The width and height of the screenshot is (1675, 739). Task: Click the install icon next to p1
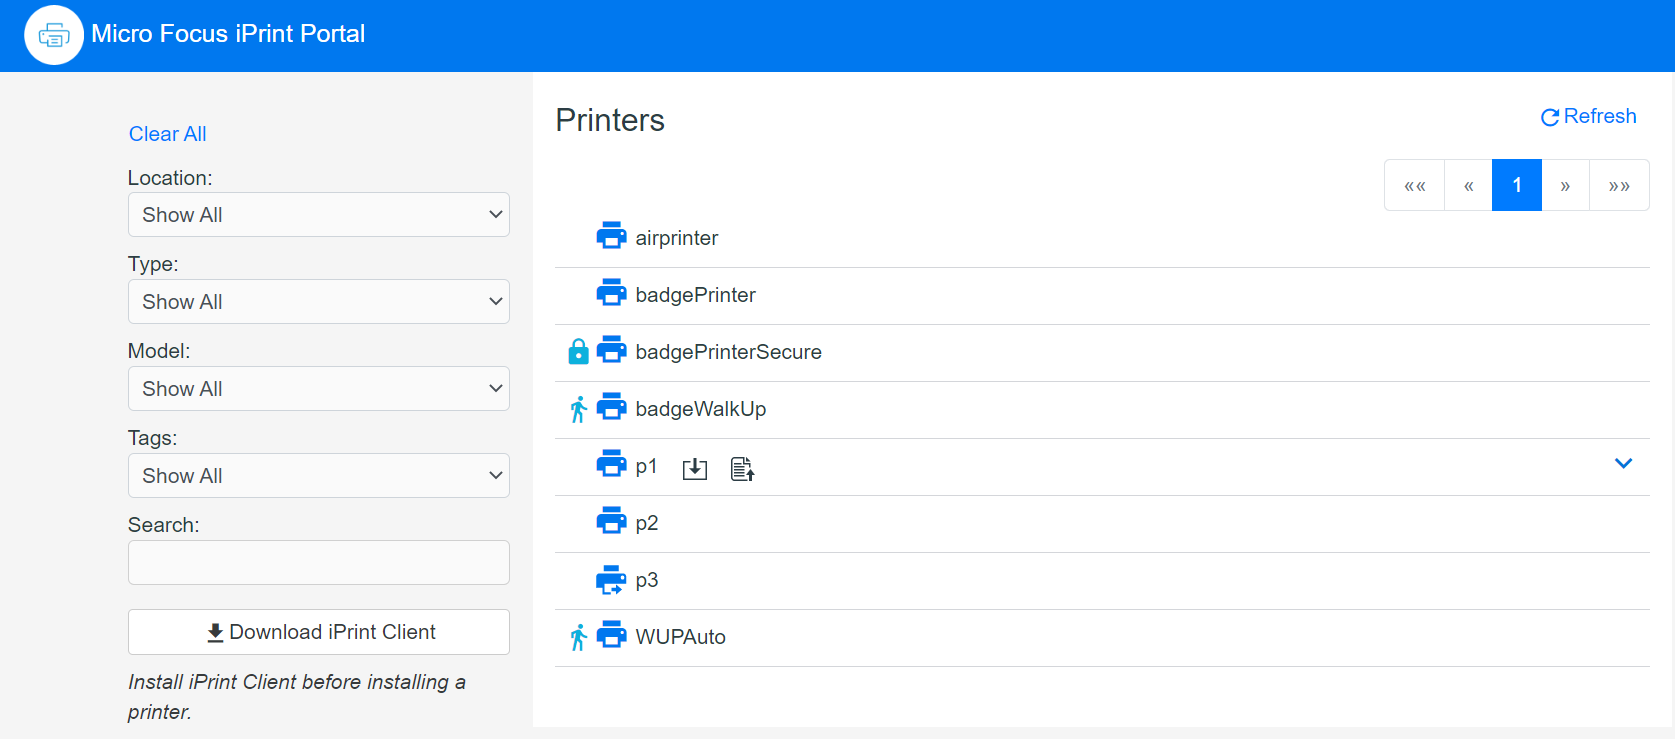[695, 469]
